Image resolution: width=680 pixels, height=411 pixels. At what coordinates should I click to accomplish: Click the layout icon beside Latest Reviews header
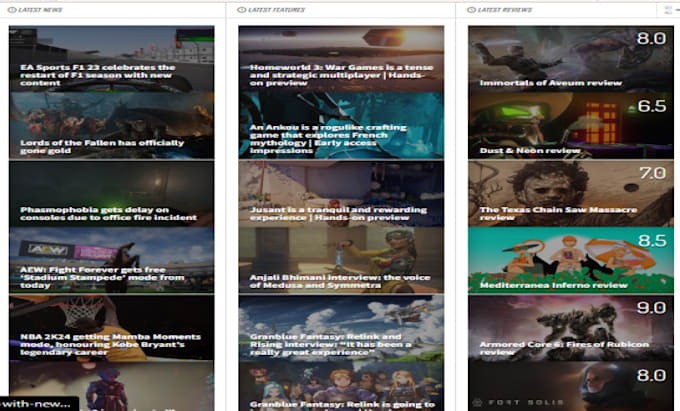pos(668,10)
